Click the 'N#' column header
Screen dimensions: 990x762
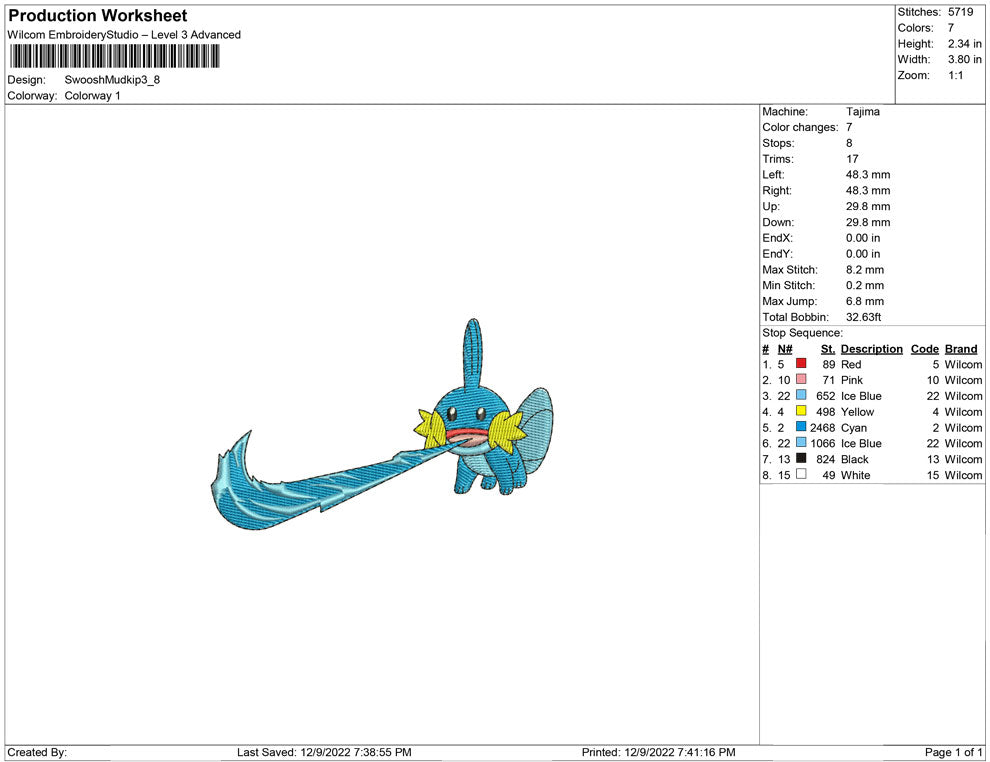785,349
